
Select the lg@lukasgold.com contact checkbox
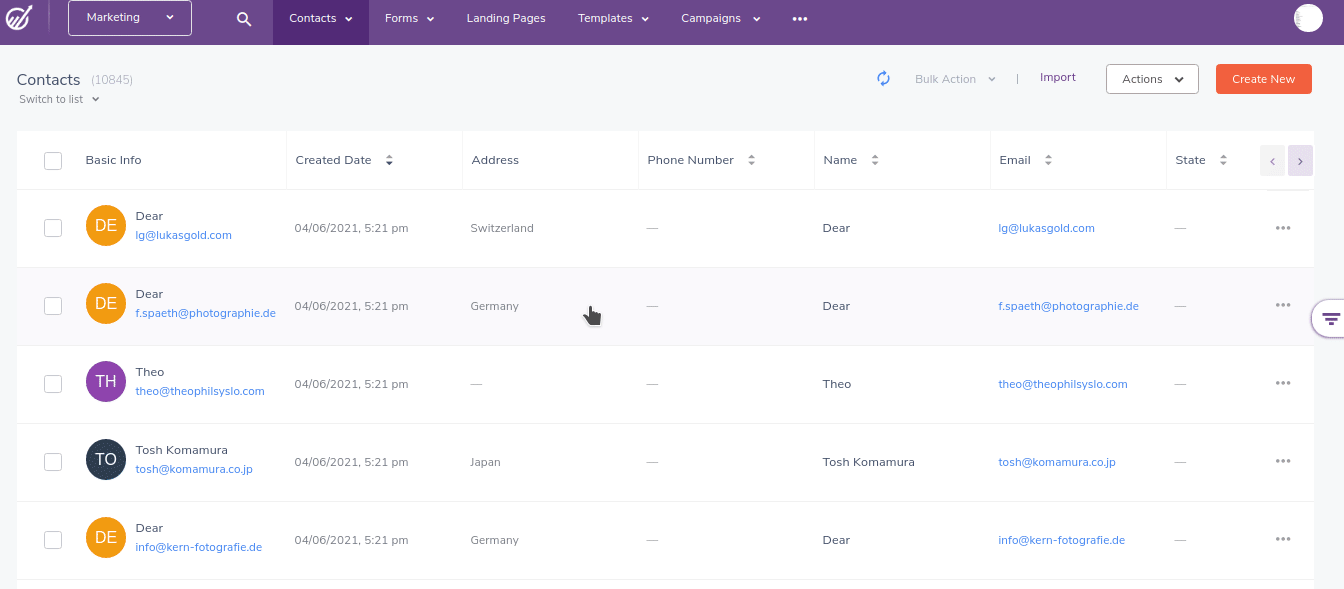click(53, 228)
